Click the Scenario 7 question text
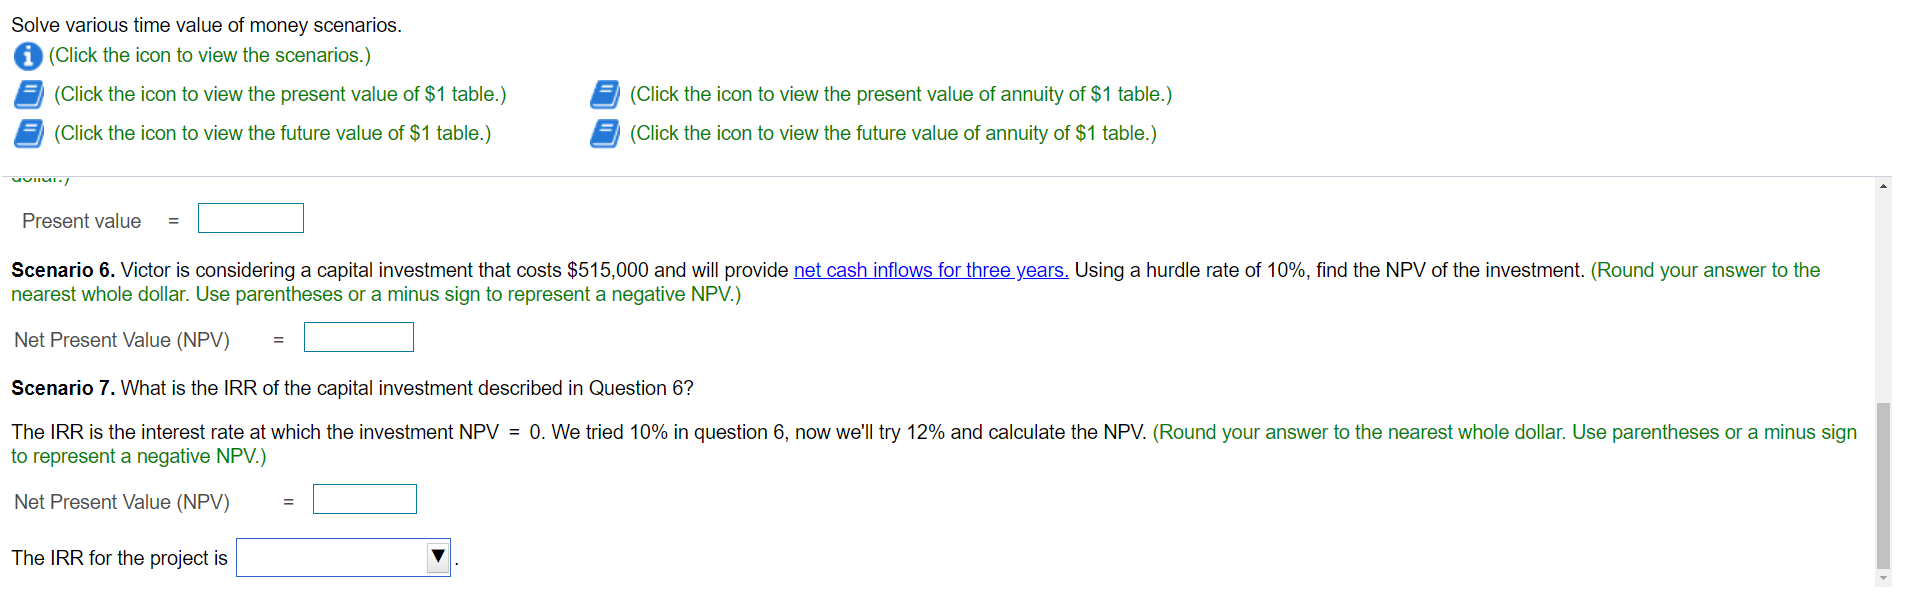Viewport: 1906px width, 594px height. click(350, 388)
